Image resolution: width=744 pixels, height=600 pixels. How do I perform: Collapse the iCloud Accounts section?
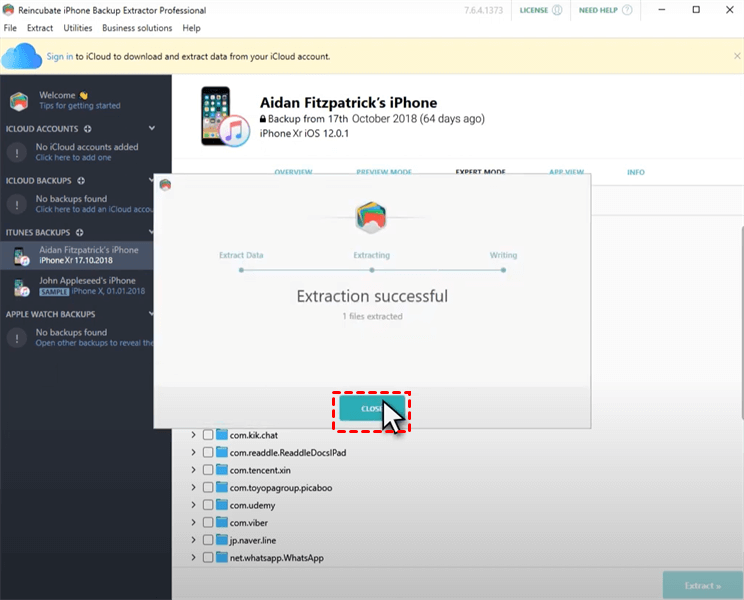pyautogui.click(x=152, y=128)
